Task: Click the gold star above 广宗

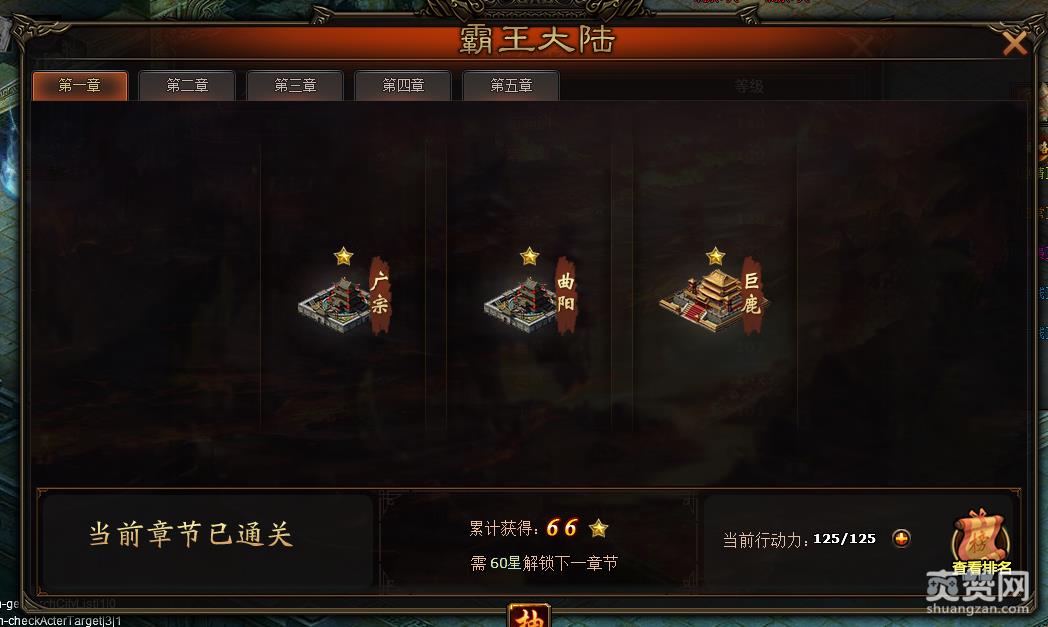Action: [x=344, y=256]
